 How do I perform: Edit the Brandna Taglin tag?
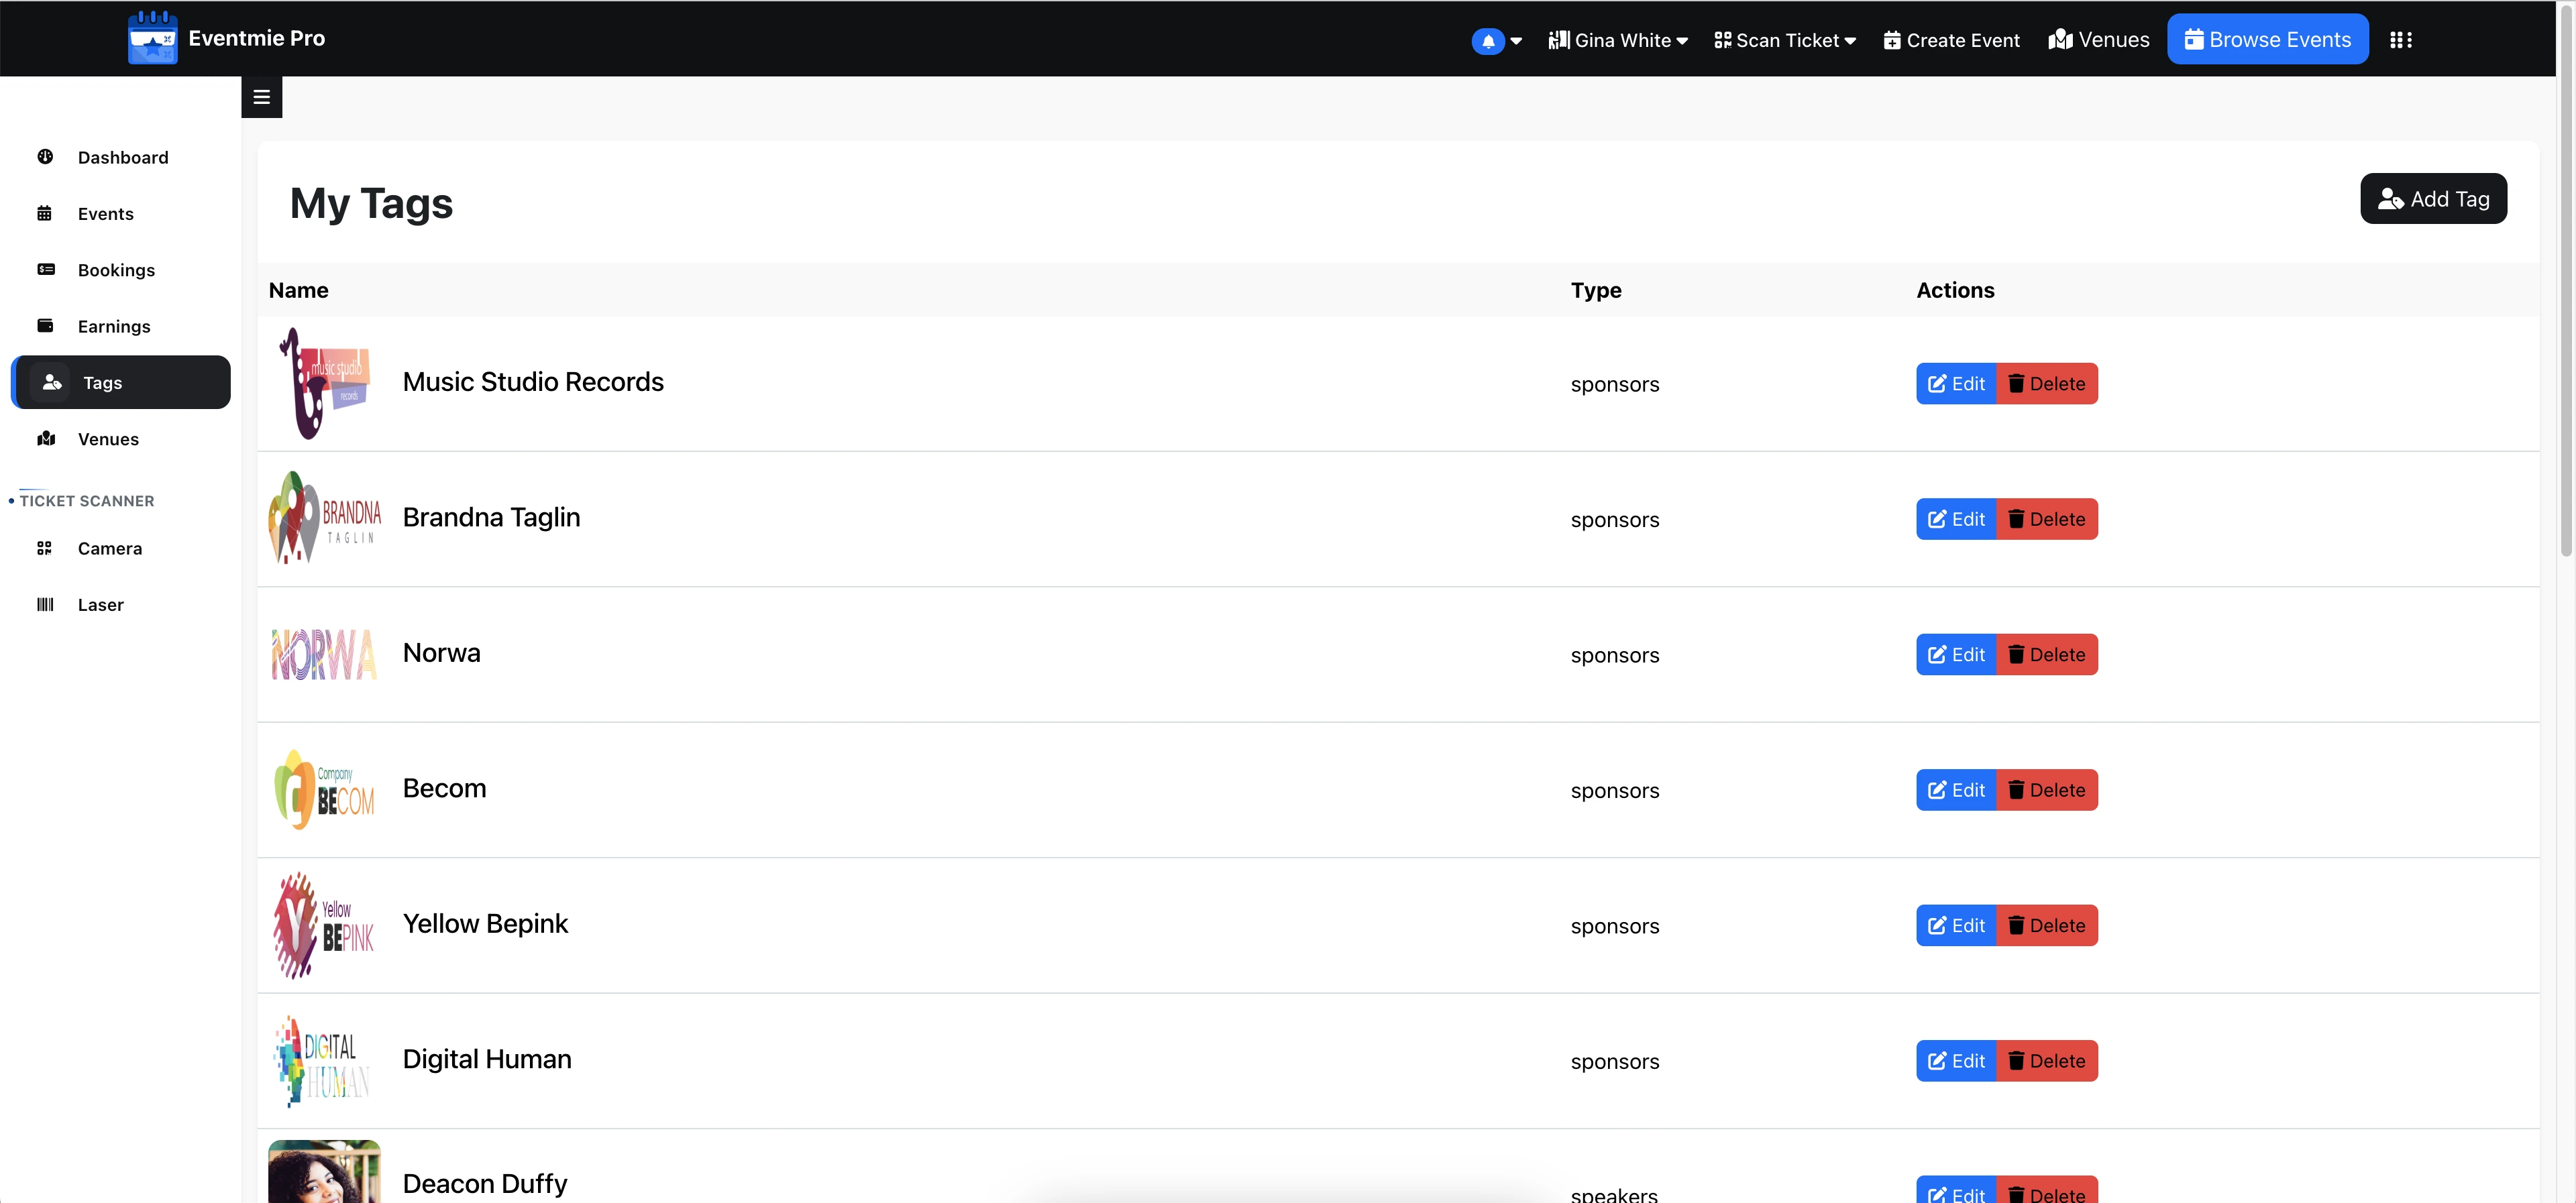pos(1956,519)
